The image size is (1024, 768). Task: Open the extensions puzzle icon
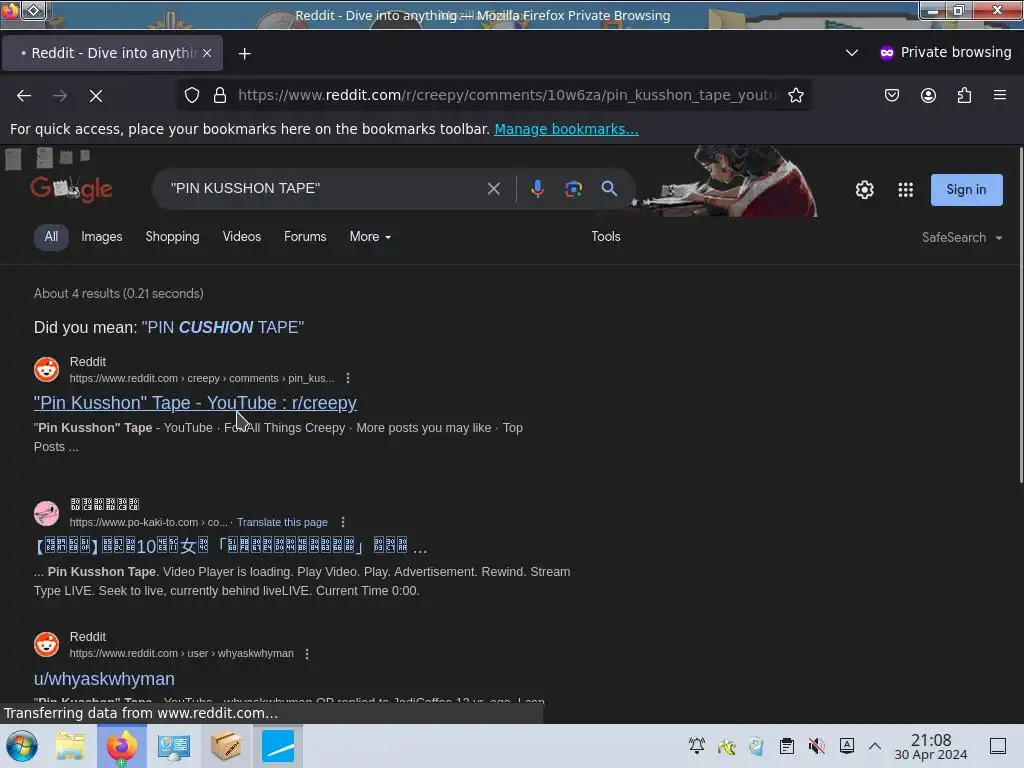pyautogui.click(x=964, y=95)
